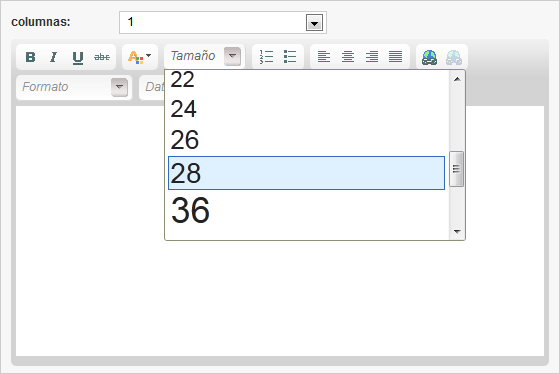Align text to the left
Screen dimensions: 560x374
[x=324, y=56]
